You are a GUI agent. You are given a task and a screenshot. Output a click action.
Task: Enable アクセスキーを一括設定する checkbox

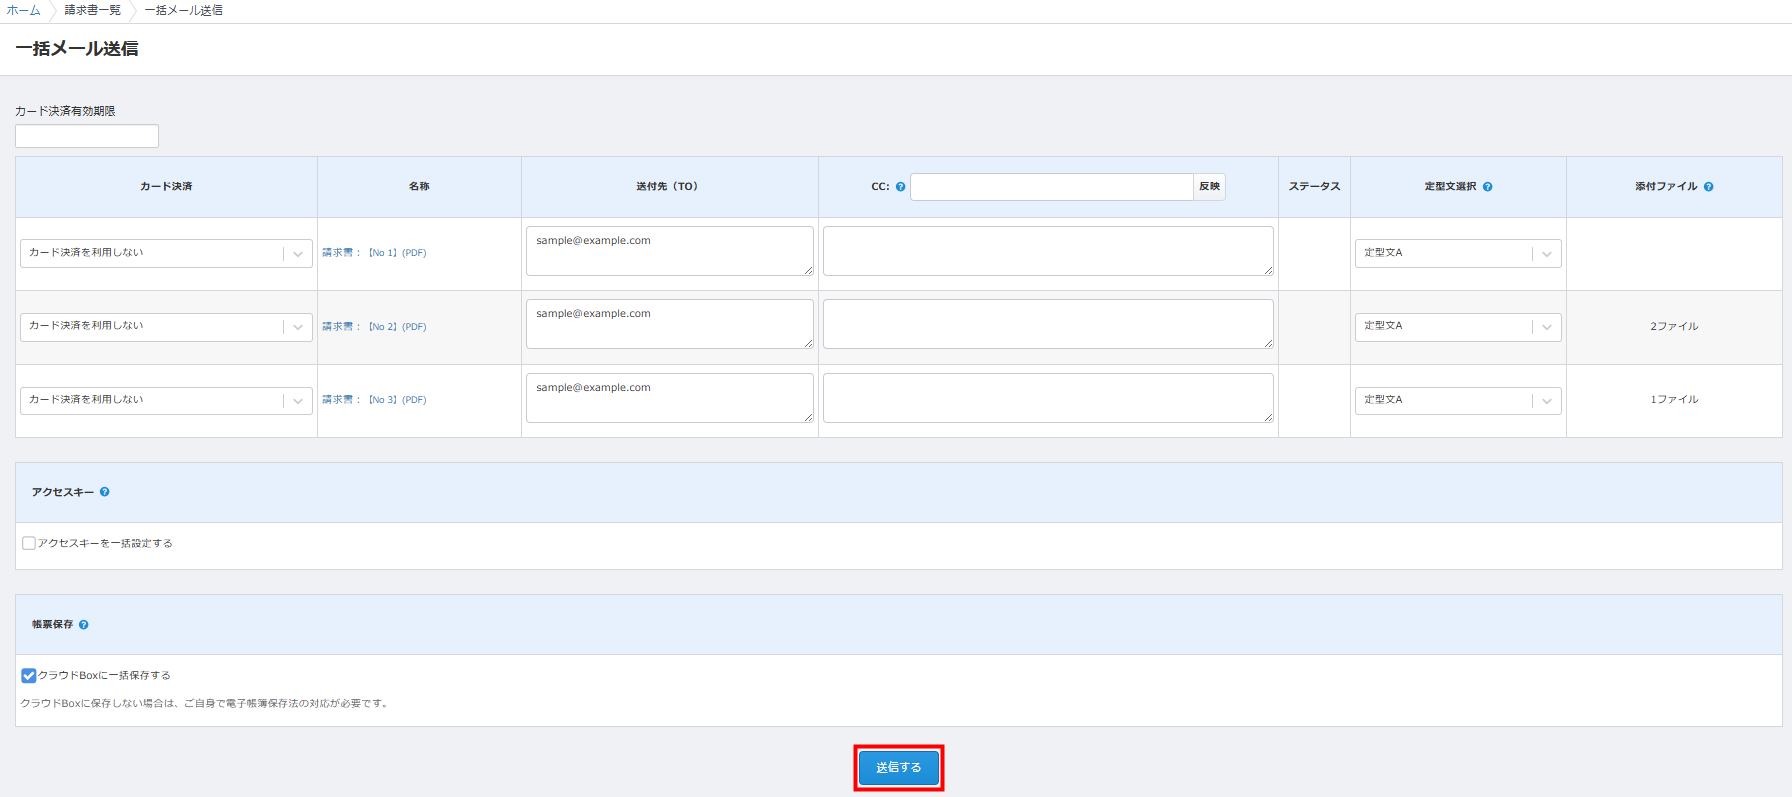click(x=29, y=543)
